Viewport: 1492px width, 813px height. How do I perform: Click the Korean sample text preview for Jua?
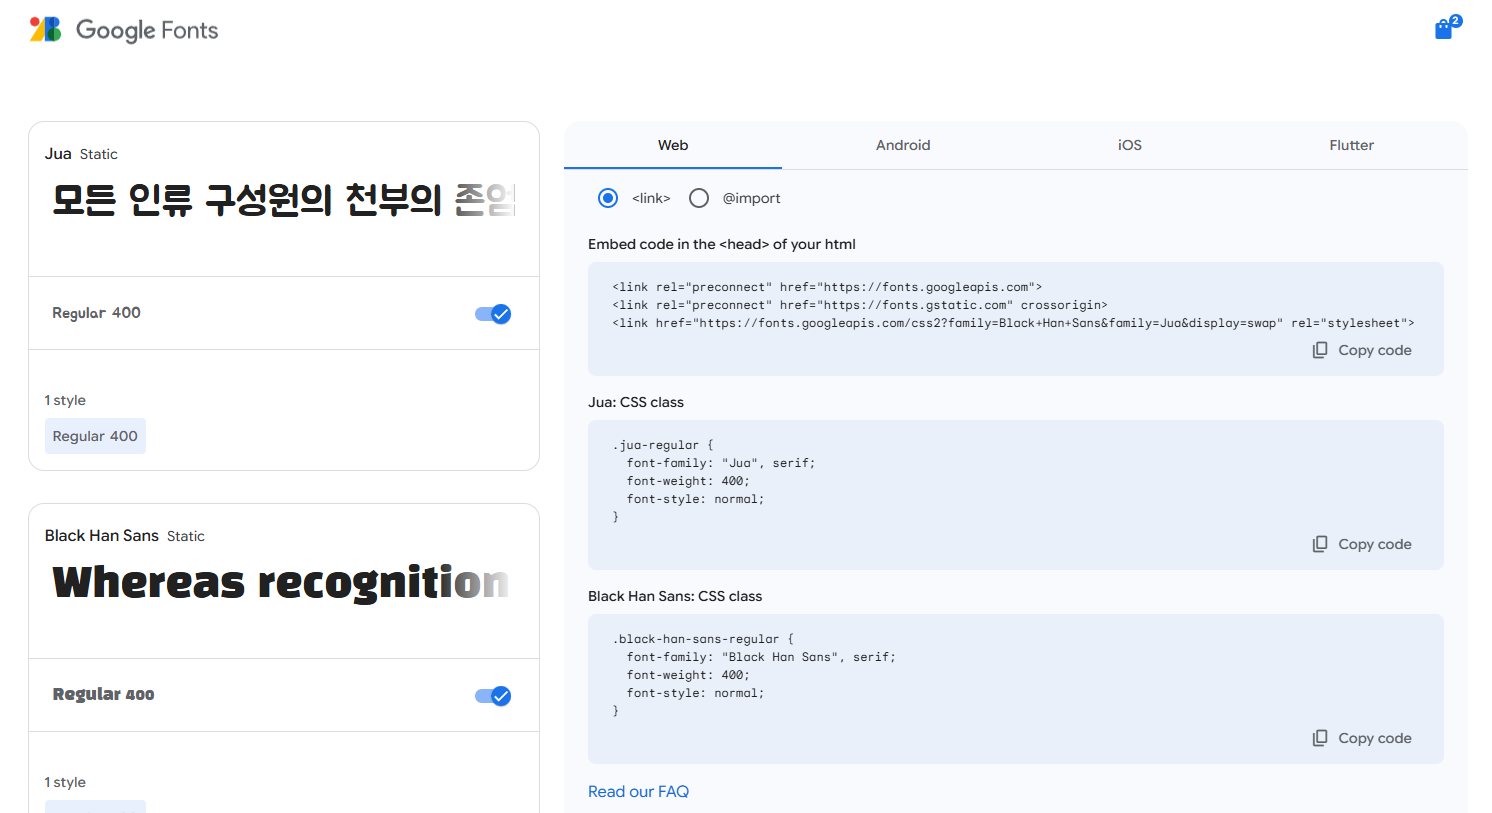[284, 200]
